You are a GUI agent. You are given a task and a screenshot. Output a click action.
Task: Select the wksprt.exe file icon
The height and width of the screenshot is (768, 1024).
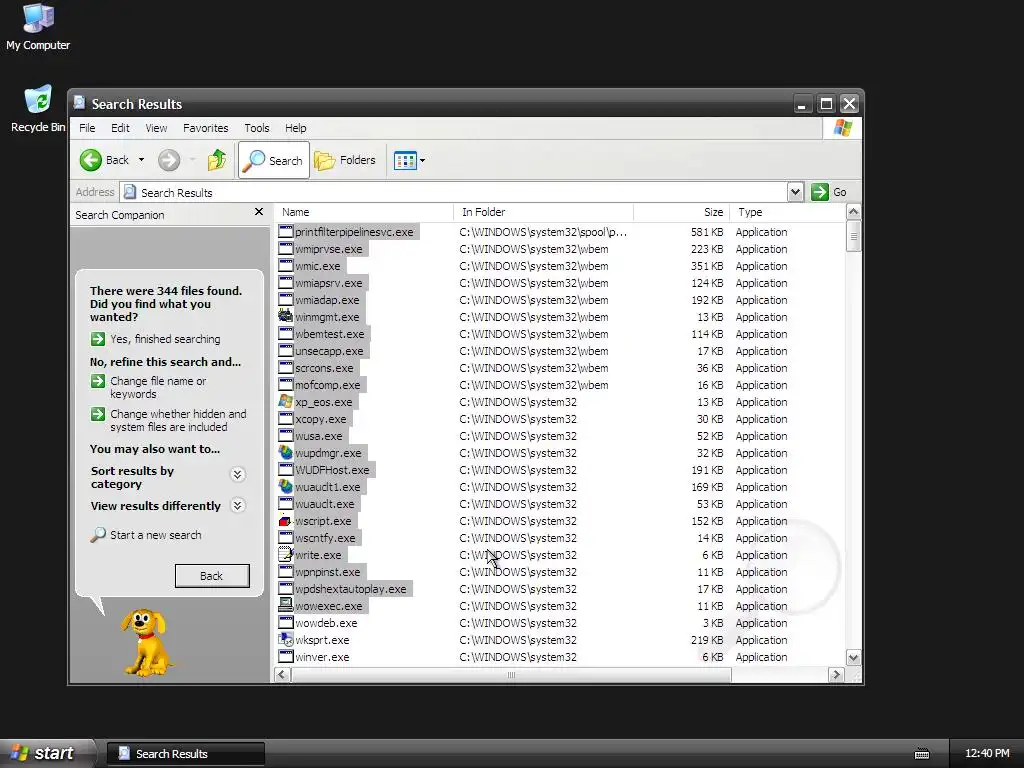coord(285,639)
